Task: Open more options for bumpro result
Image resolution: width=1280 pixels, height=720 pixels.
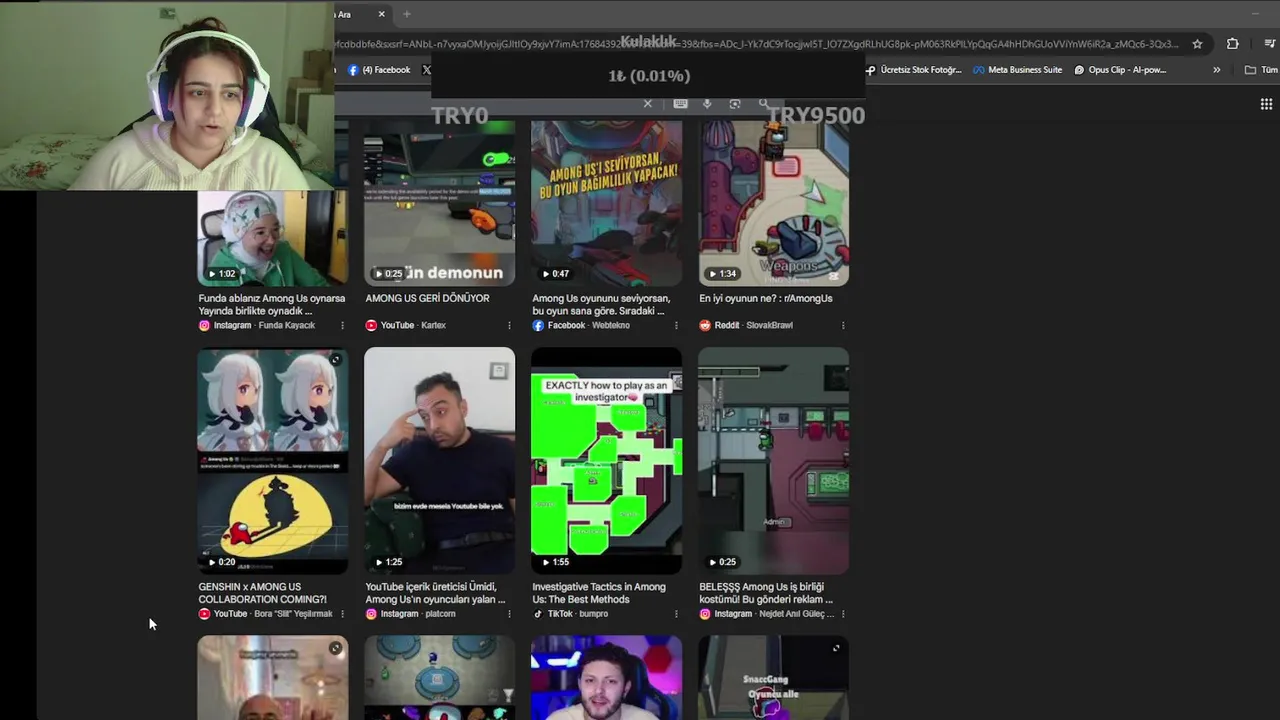Action: pyautogui.click(x=676, y=614)
